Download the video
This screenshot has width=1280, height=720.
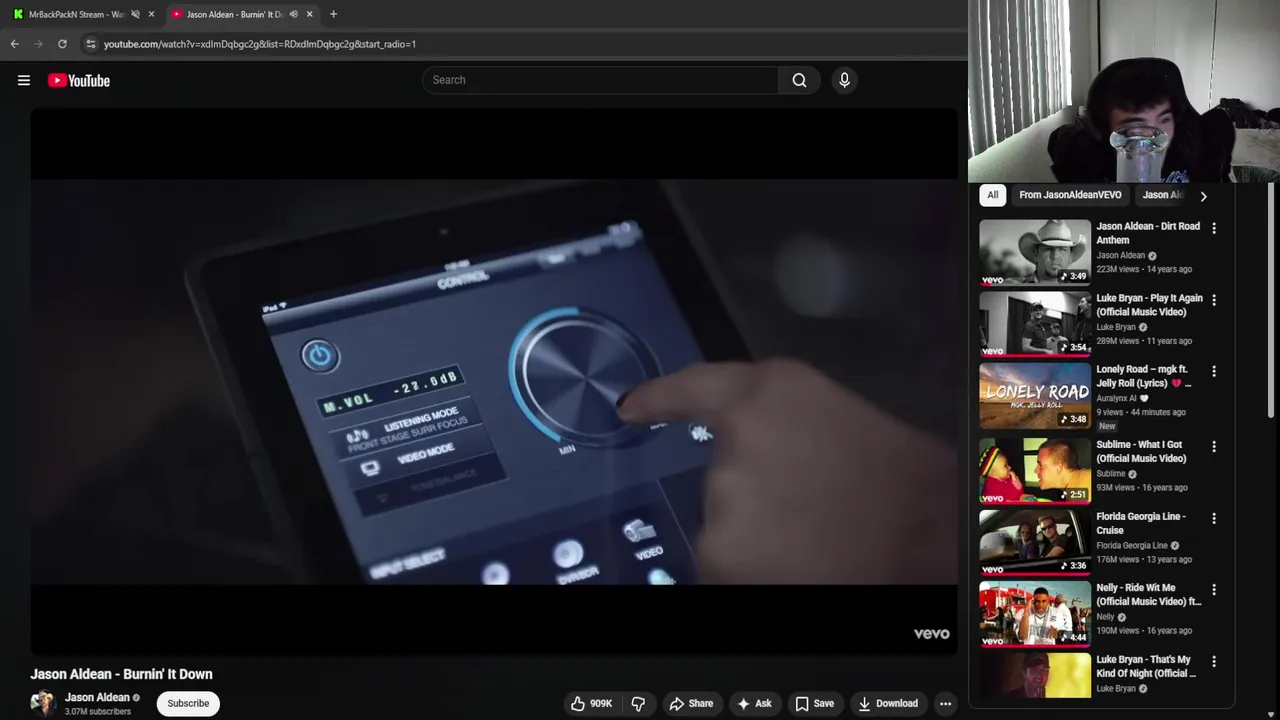click(888, 704)
